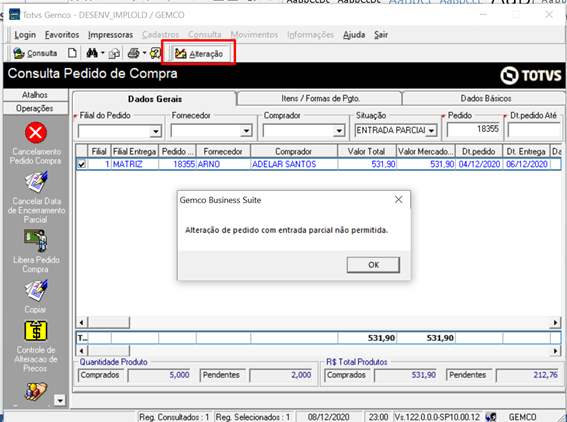Open Cancelar Data de Encerramento Parcial icon
Screen dimensions: 567x422
[36, 182]
